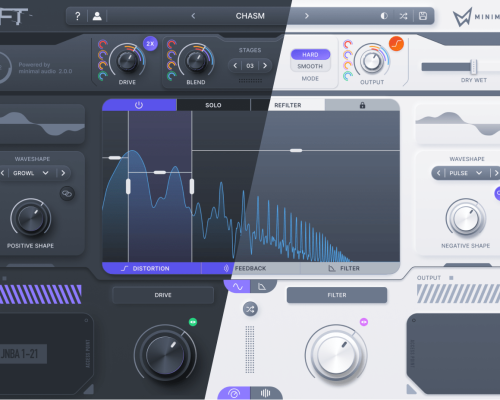Image resolution: width=500 pixels, height=400 pixels.
Task: Save preset with floppy disk icon
Action: [423, 16]
